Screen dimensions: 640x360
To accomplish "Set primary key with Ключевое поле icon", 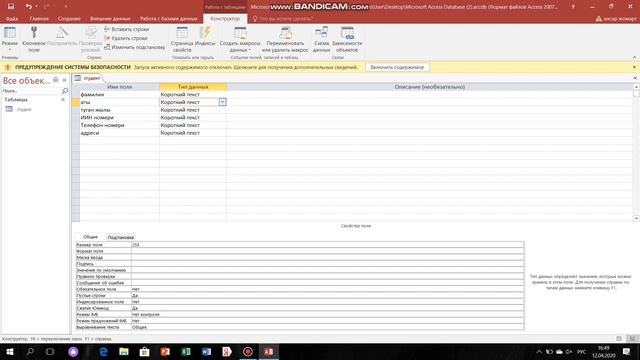I will 34,39.
